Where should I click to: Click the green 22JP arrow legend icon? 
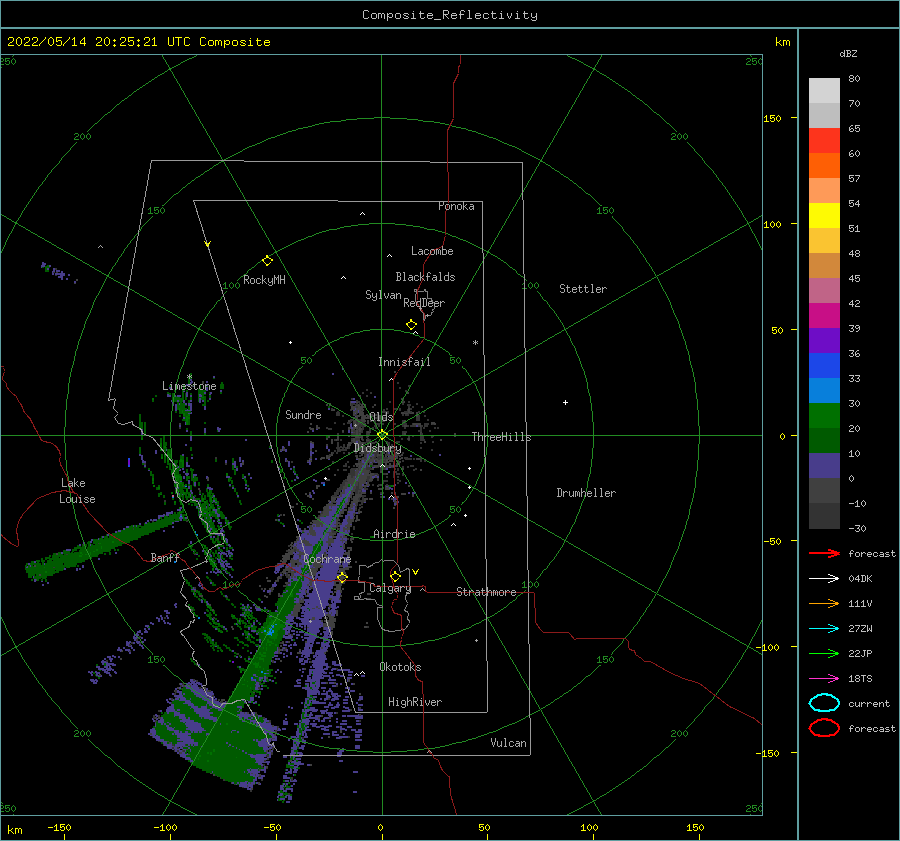[824, 653]
